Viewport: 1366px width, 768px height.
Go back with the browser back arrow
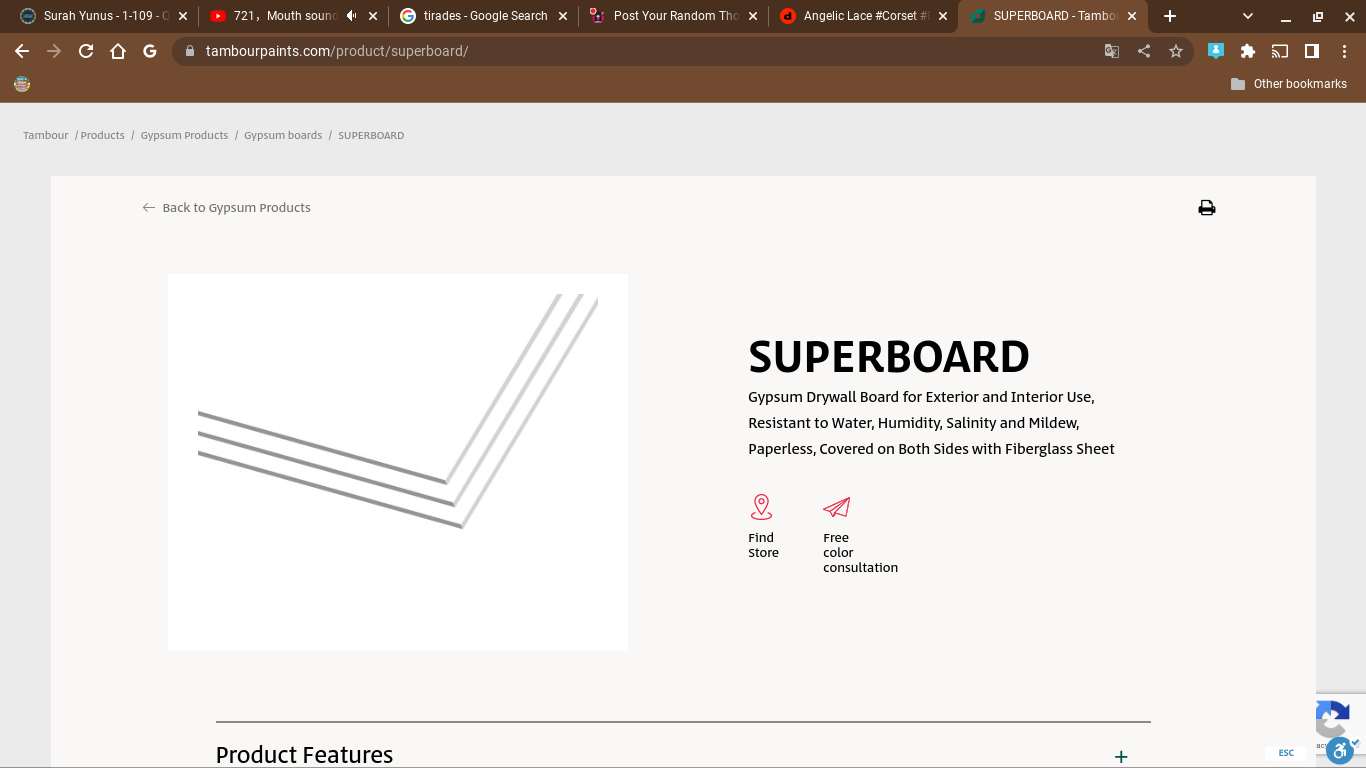point(22,51)
